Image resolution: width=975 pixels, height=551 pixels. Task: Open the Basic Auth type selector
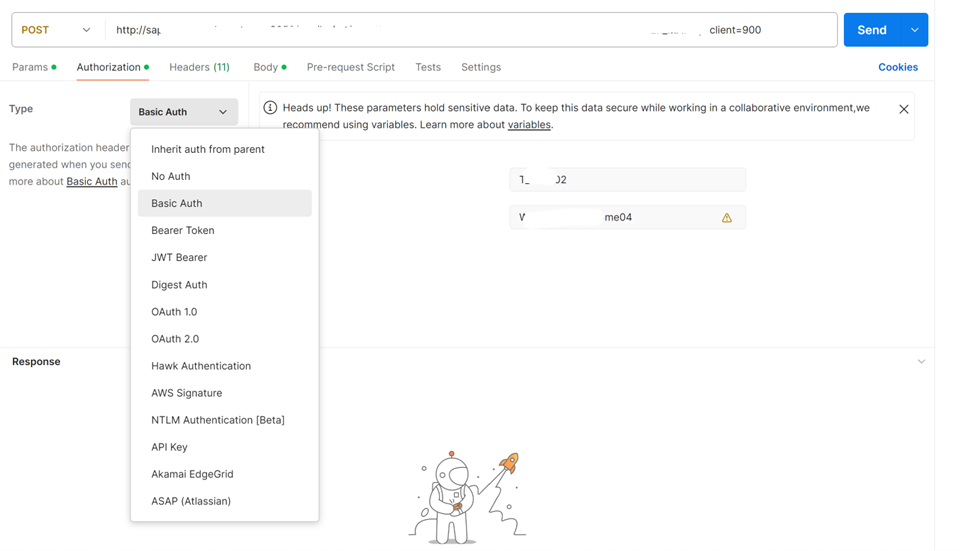[x=184, y=112]
